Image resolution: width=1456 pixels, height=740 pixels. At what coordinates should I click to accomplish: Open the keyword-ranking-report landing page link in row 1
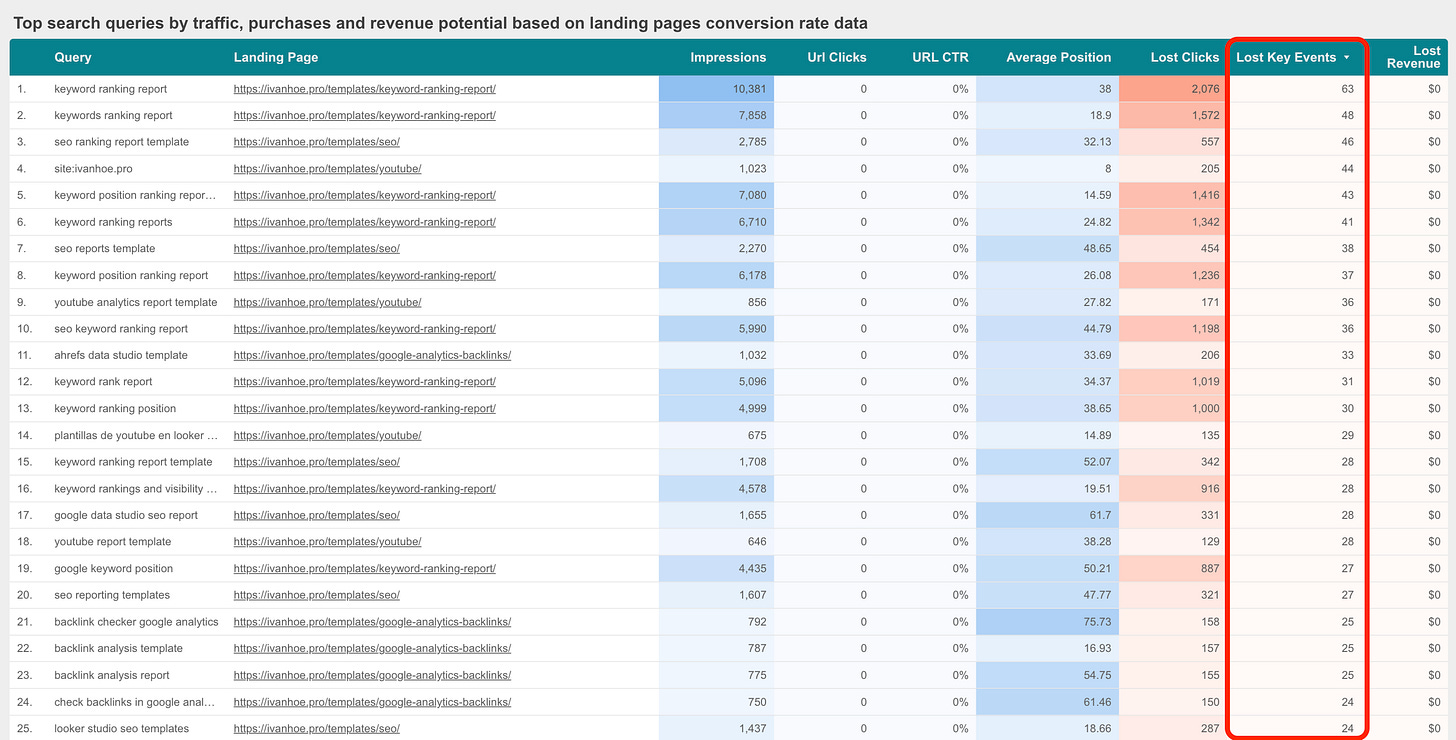click(x=364, y=88)
